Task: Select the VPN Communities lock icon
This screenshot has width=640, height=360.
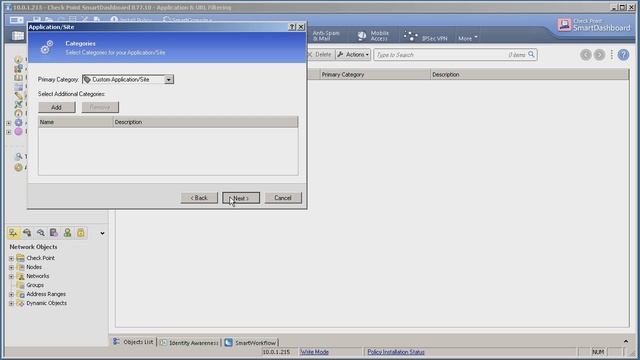Action: [81, 233]
